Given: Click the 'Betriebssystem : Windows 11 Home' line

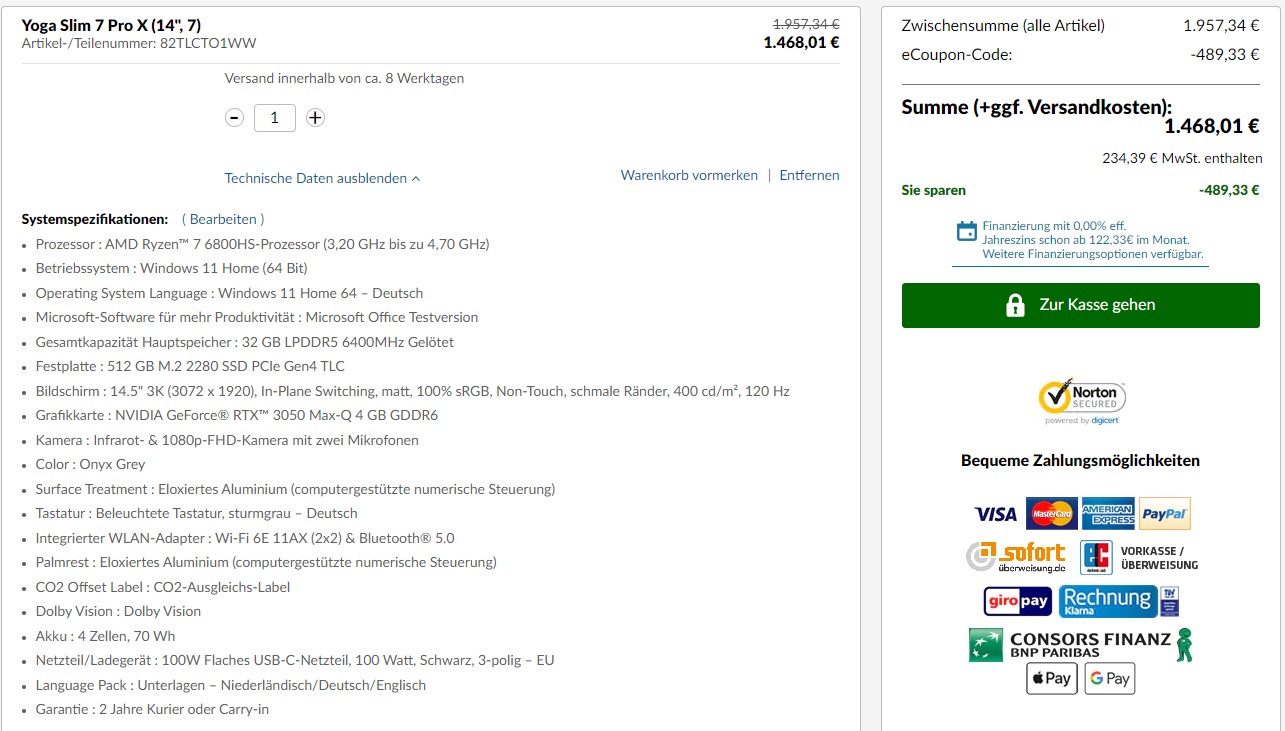Looking at the screenshot, I should (x=171, y=268).
